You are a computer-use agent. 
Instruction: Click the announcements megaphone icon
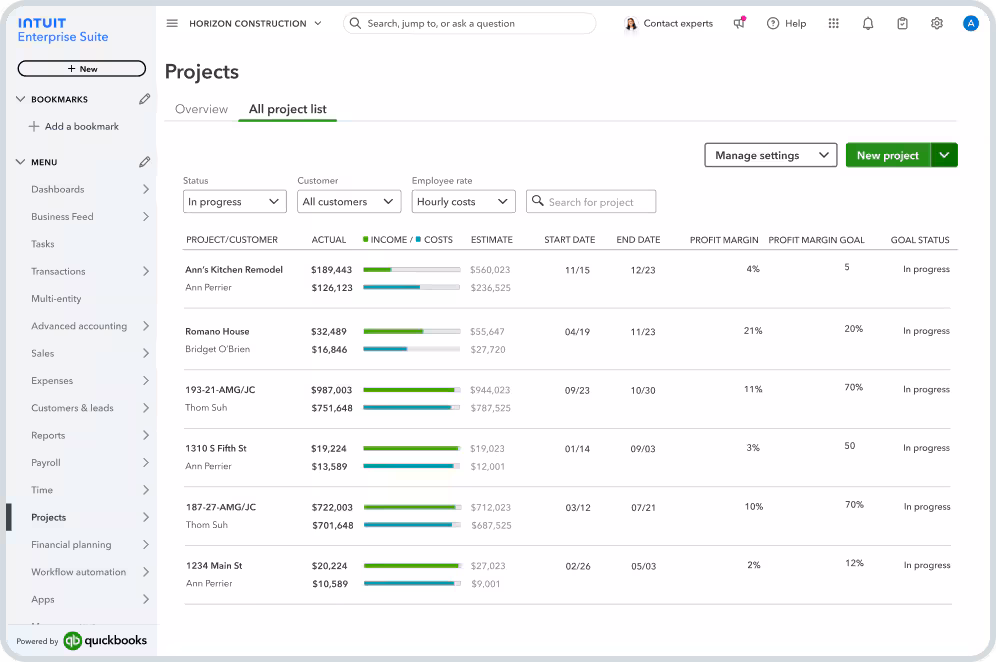[x=739, y=23]
